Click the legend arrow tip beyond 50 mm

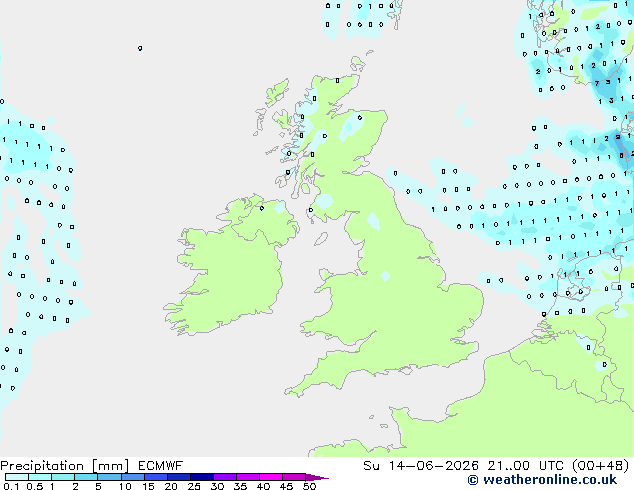[317, 477]
